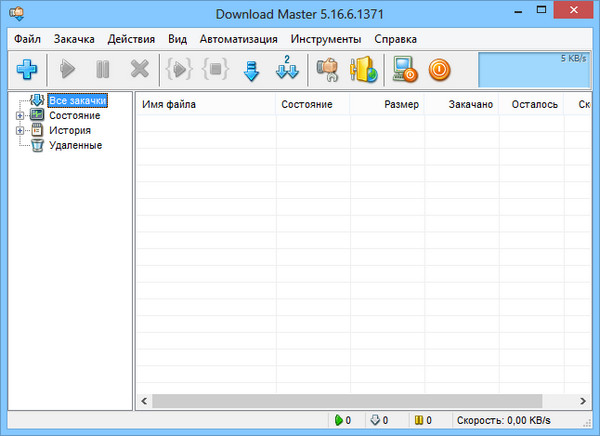The height and width of the screenshot is (436, 600).
Task: Open the Файл menu
Action: point(28,39)
